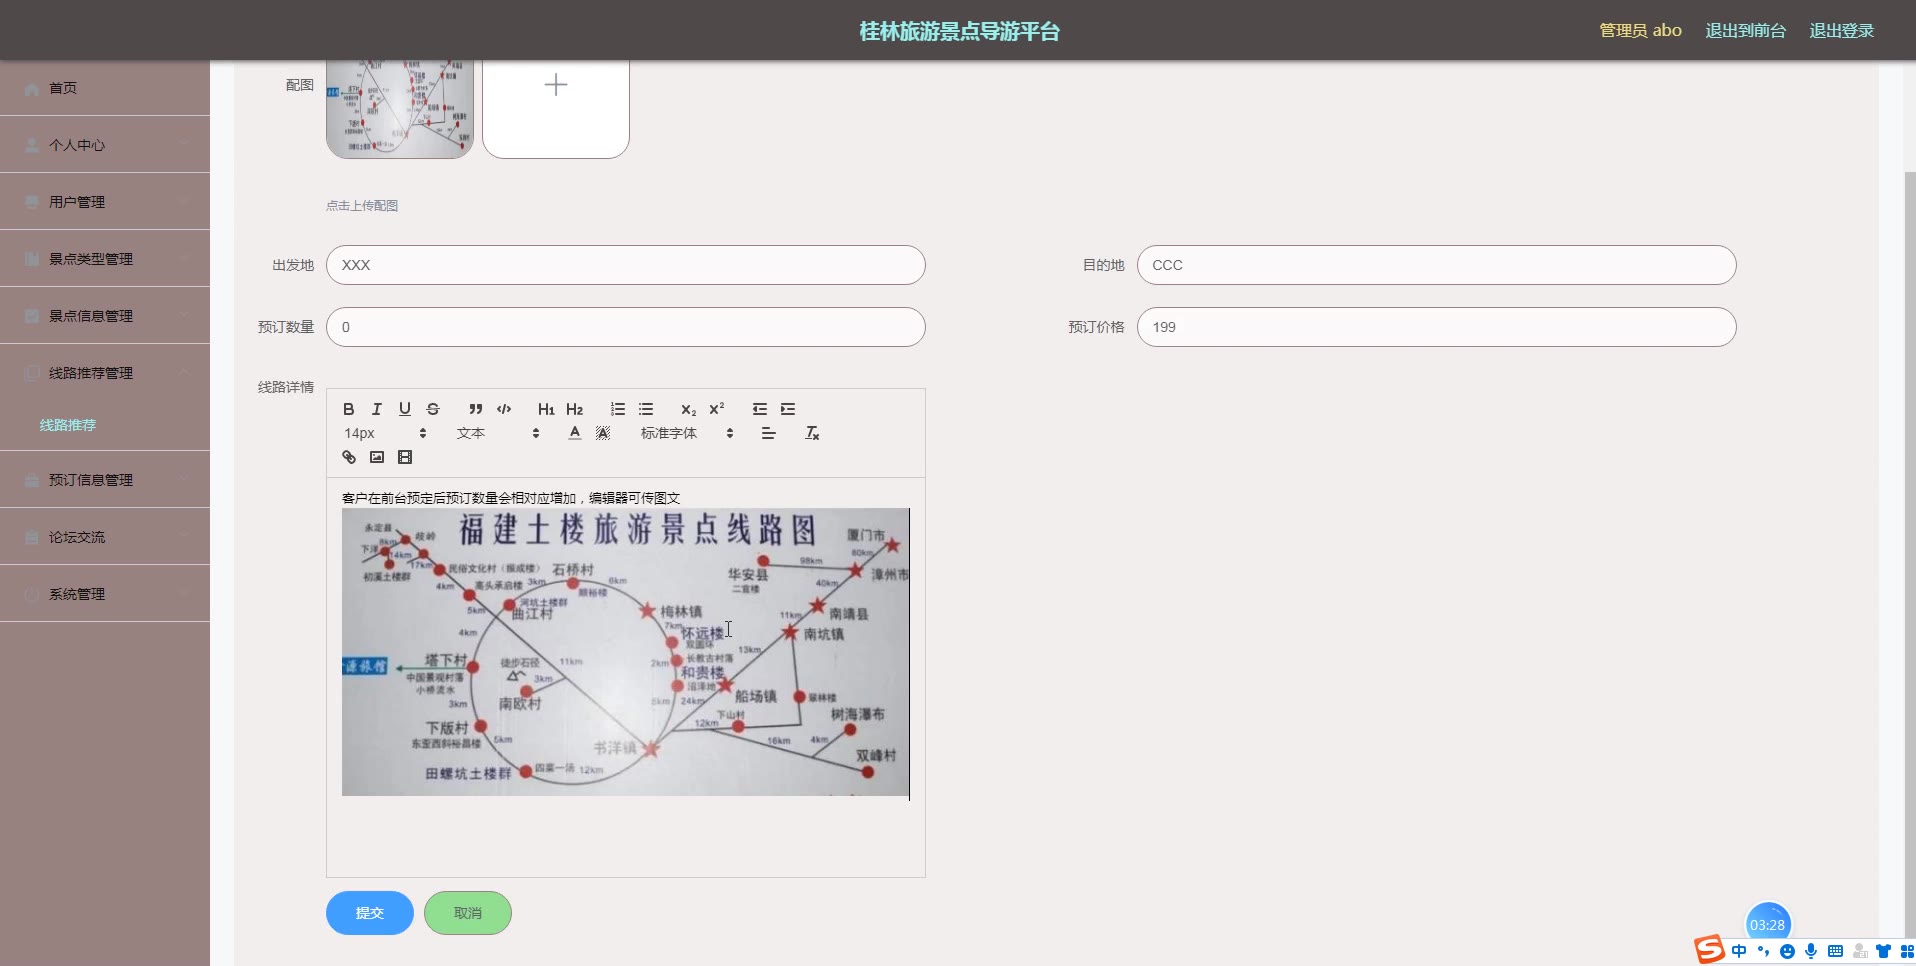Toggle blockquote formatting in the editor

(x=476, y=409)
